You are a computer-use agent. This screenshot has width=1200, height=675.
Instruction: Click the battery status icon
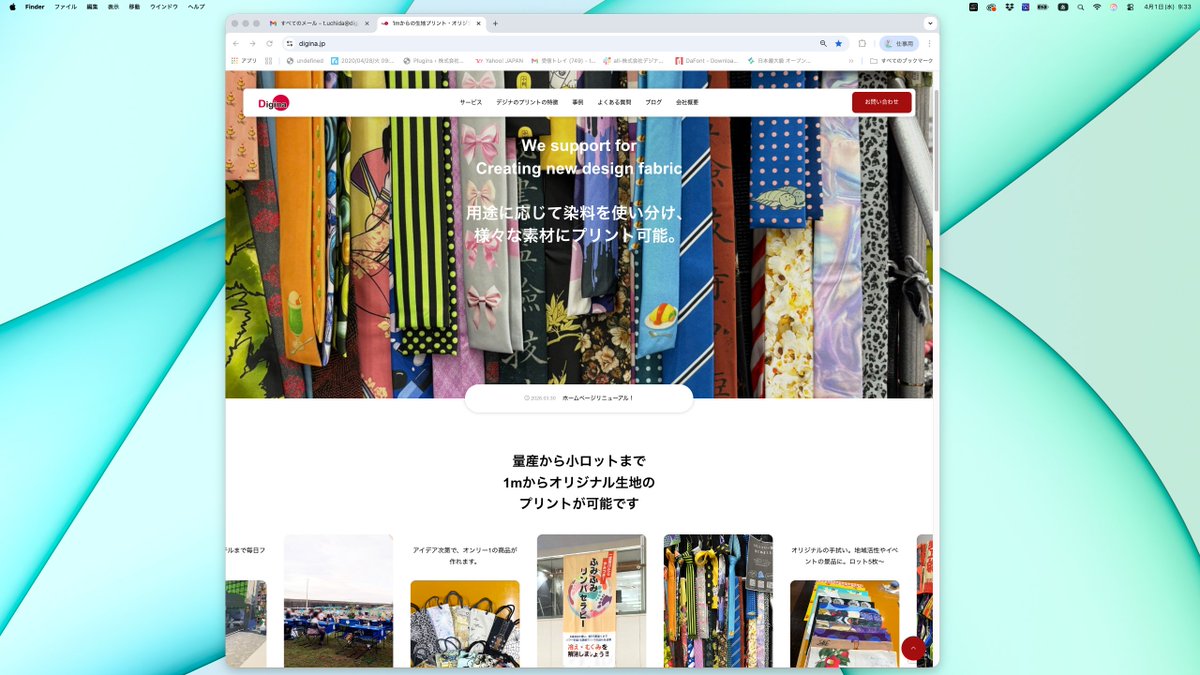(x=1041, y=6)
